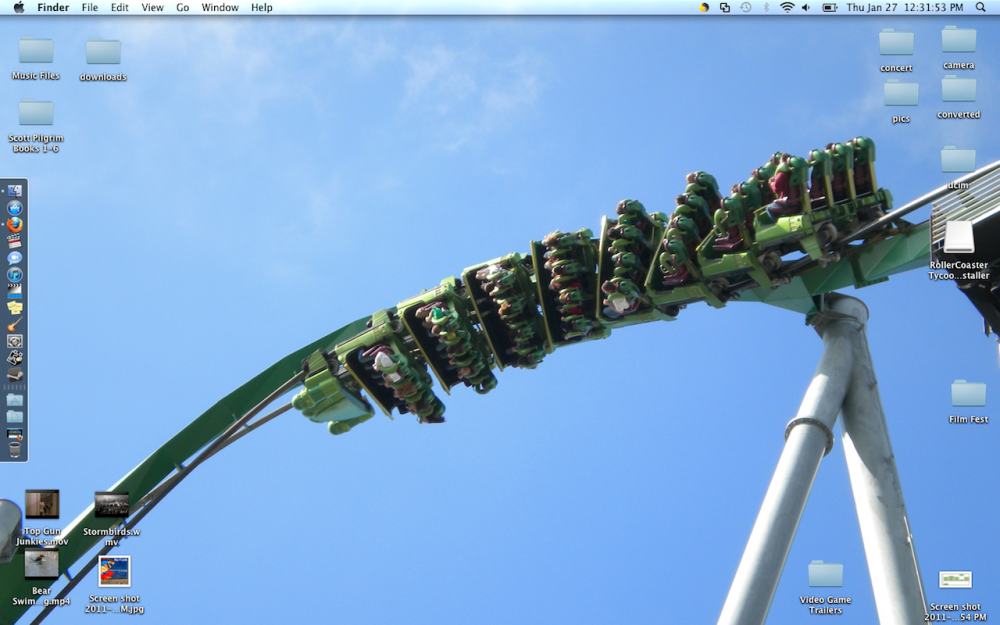
Task: Click the date and time display
Action: click(905, 7)
